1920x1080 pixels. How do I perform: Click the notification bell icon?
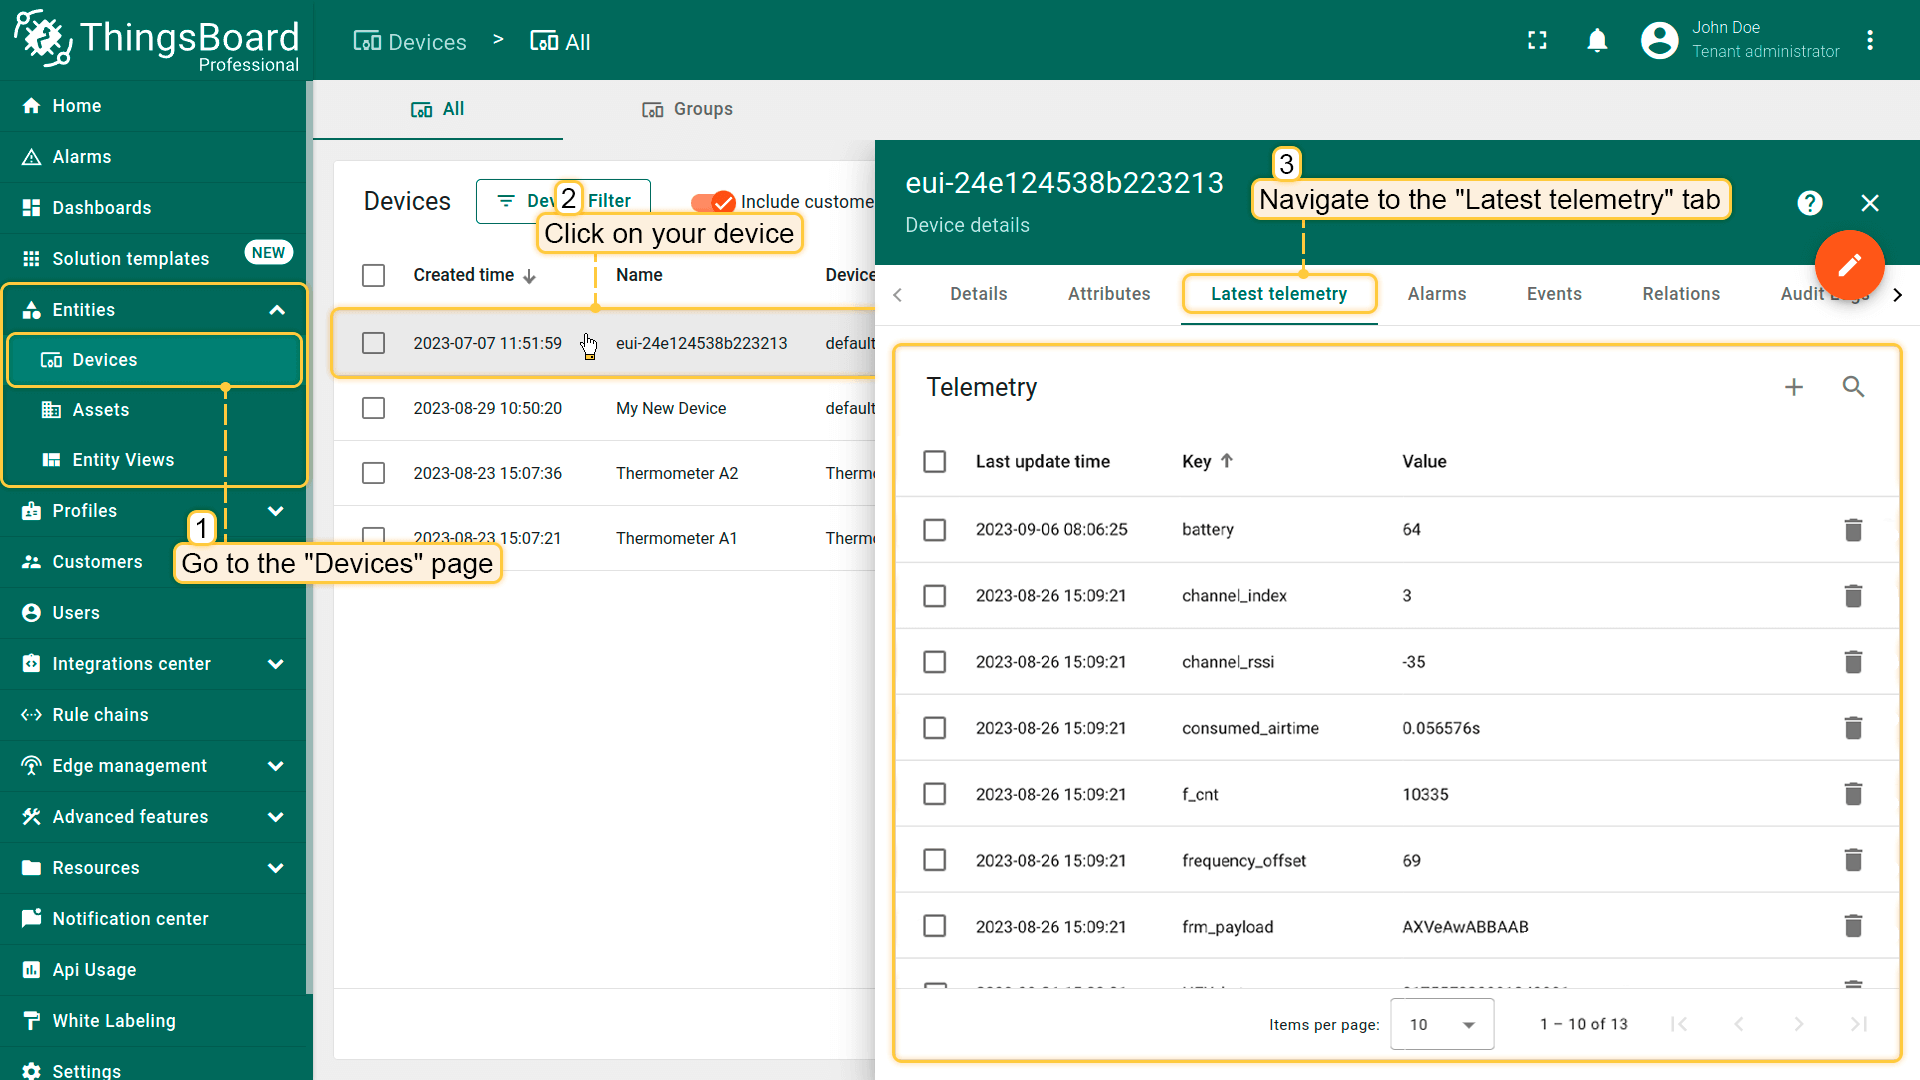click(x=1597, y=40)
